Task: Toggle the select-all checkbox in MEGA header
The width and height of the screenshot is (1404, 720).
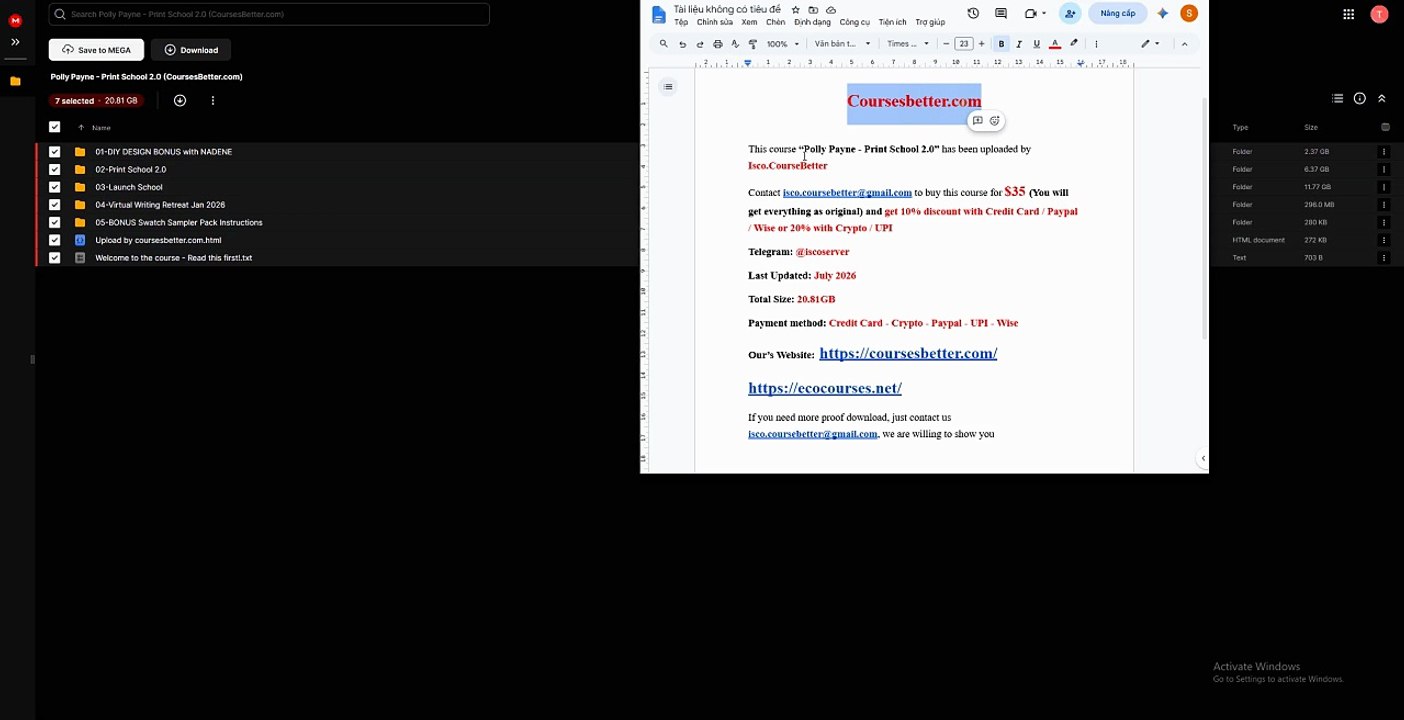Action: pos(54,127)
